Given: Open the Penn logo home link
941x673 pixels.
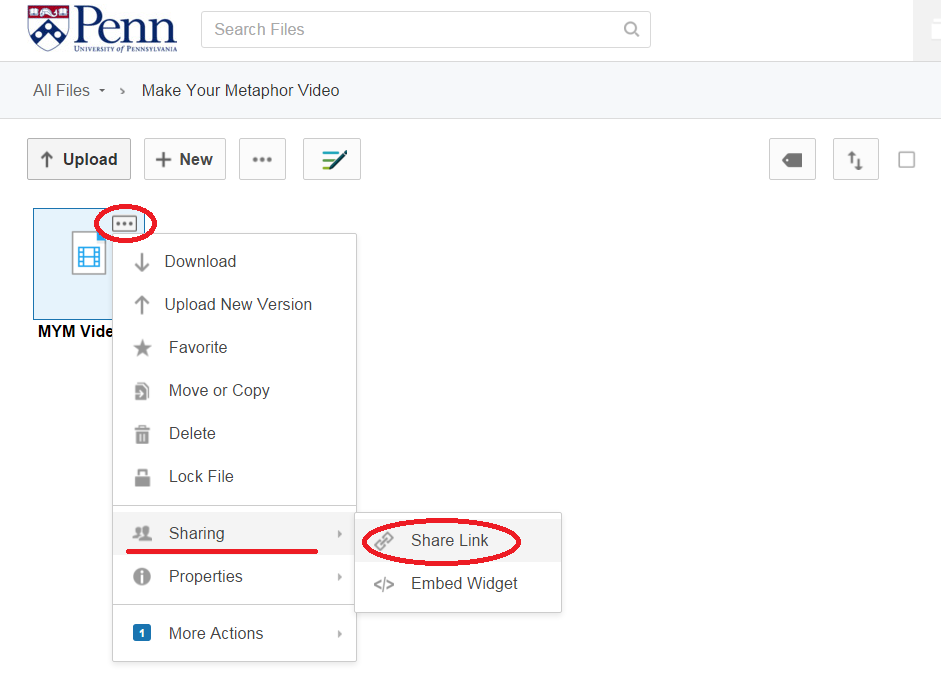Looking at the screenshot, I should coord(102,28).
